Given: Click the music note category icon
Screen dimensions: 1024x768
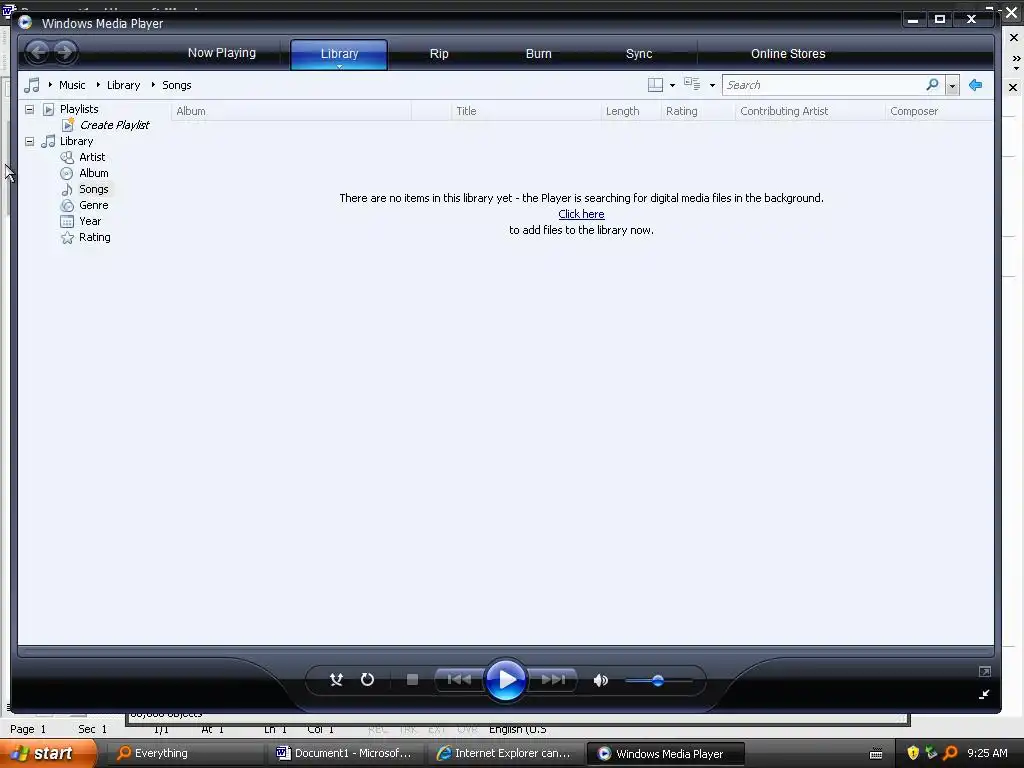Looking at the screenshot, I should [31, 85].
